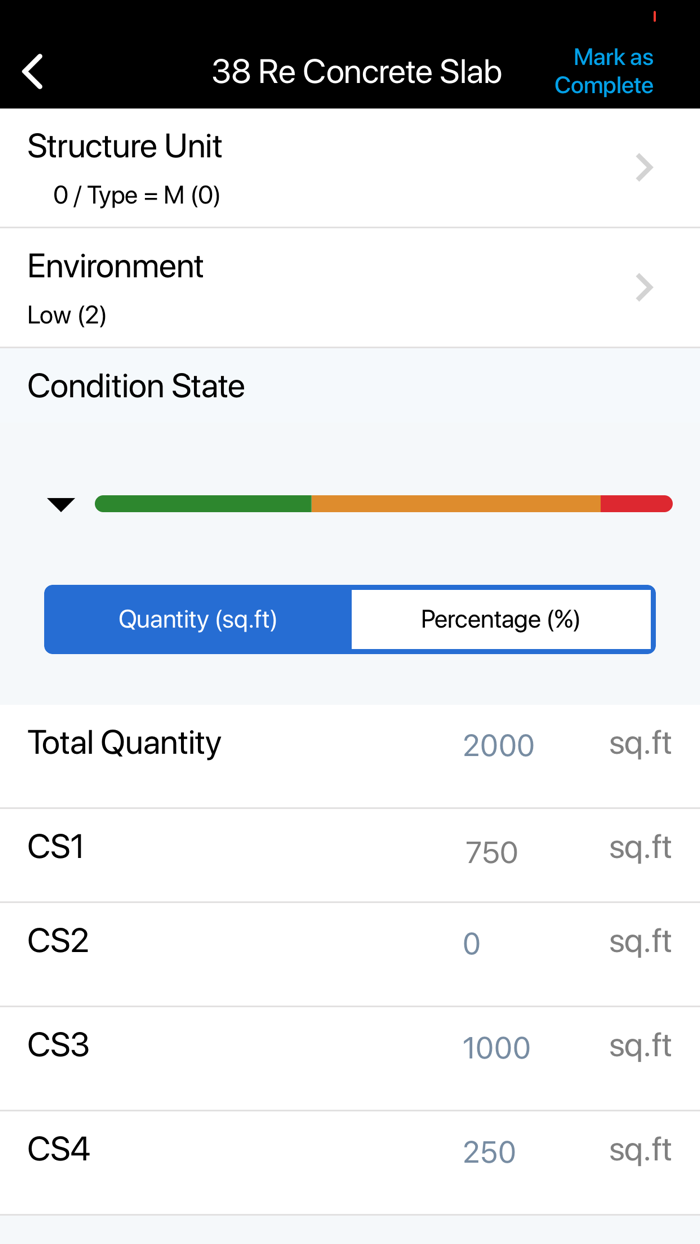Select the Structure Unit label
The image size is (700, 1244).
[x=125, y=146]
